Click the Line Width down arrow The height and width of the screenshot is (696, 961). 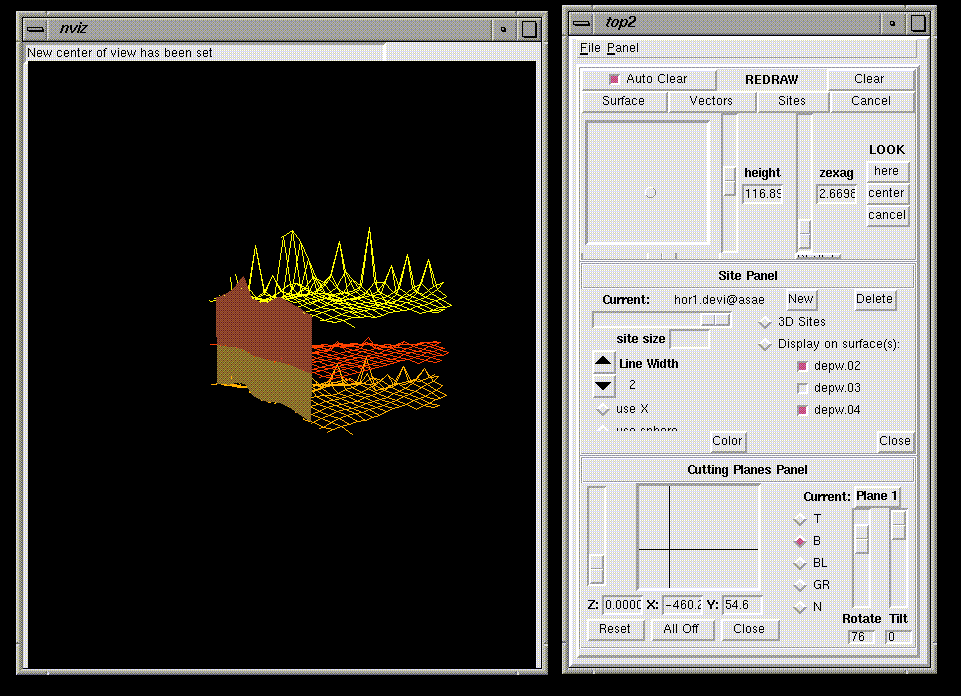(604, 385)
